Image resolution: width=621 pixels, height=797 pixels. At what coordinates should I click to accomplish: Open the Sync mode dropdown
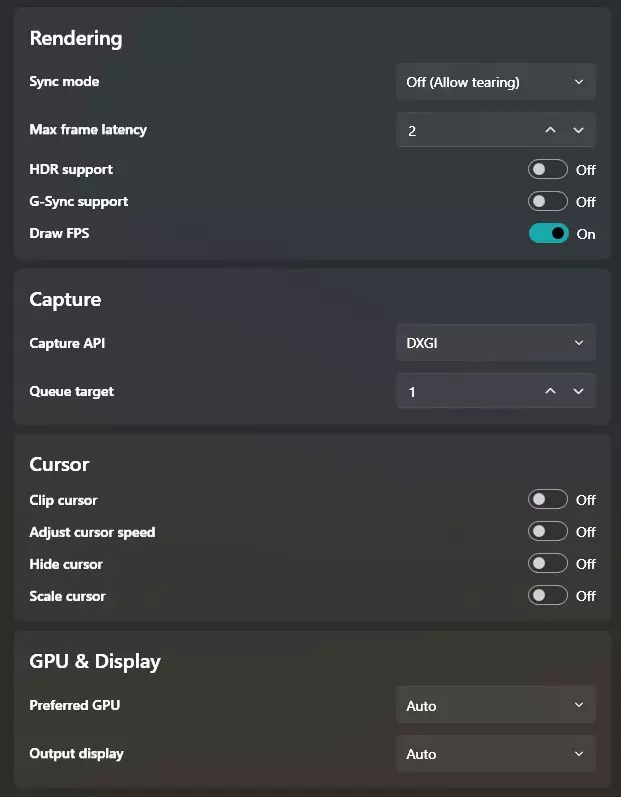[495, 82]
